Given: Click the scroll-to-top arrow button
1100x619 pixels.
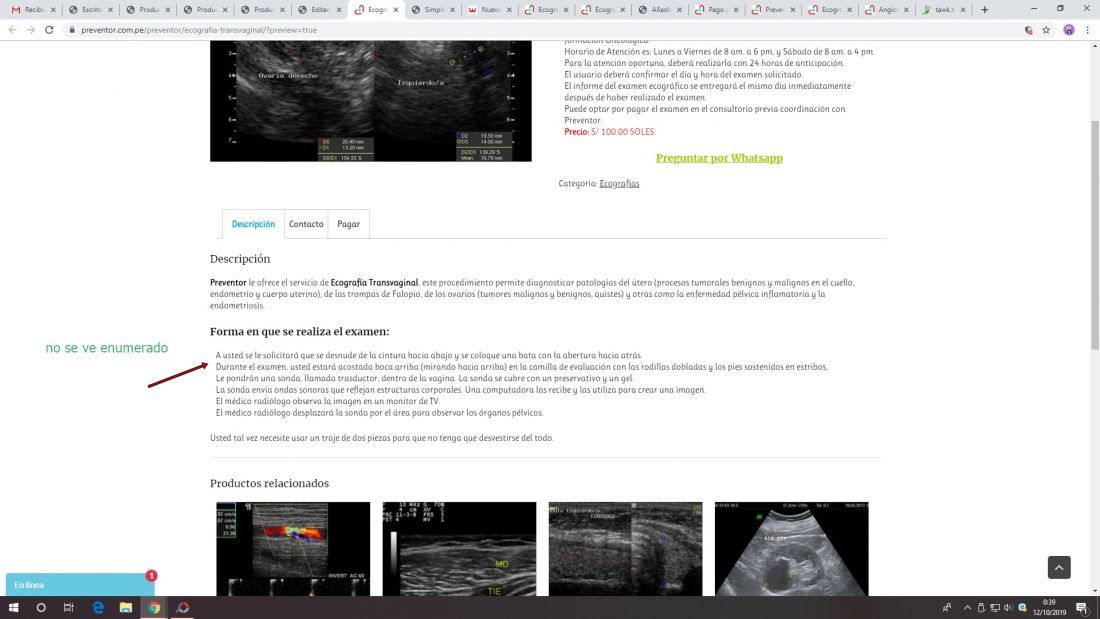Looking at the screenshot, I should [x=1059, y=567].
